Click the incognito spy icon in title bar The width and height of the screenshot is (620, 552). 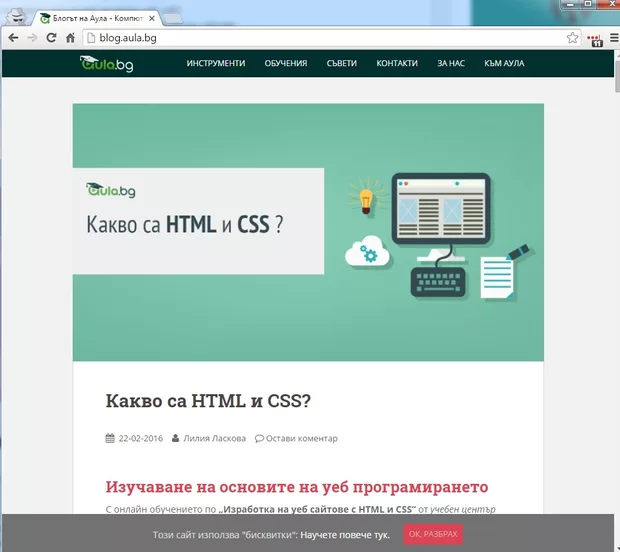(x=17, y=17)
